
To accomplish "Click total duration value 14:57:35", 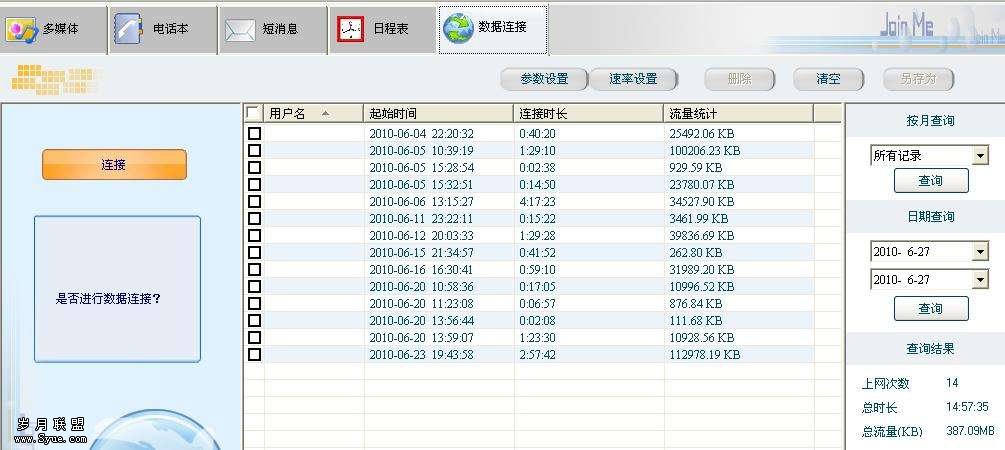I will [967, 407].
